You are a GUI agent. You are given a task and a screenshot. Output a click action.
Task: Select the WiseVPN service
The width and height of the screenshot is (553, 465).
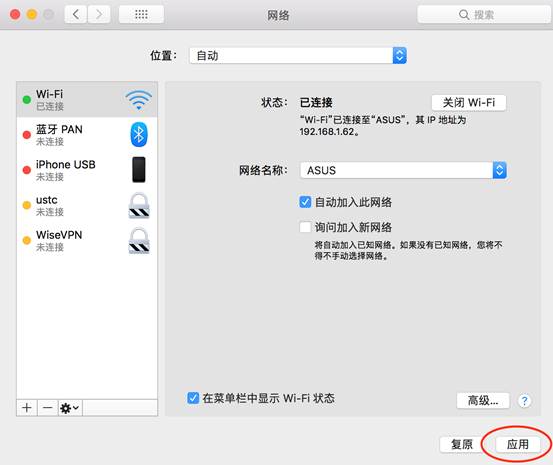(x=87, y=241)
